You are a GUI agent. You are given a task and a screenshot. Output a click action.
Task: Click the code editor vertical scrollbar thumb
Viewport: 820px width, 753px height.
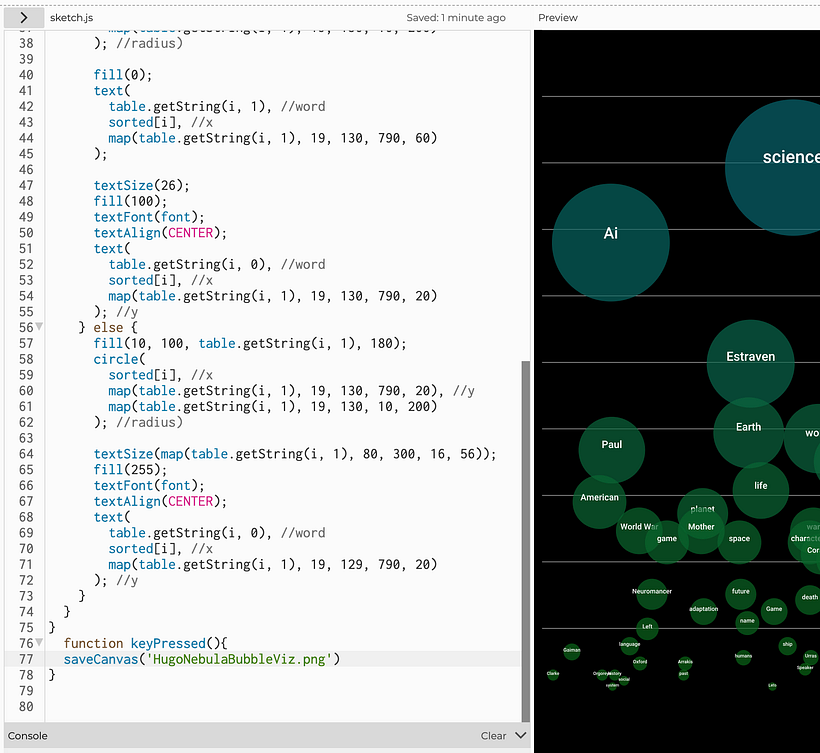coord(526,541)
